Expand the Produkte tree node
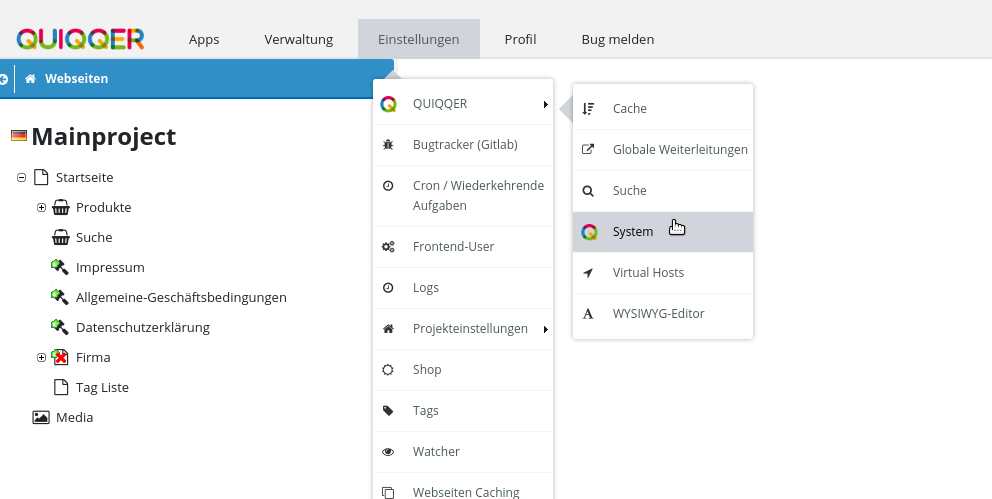This screenshot has width=992, height=499. point(41,208)
